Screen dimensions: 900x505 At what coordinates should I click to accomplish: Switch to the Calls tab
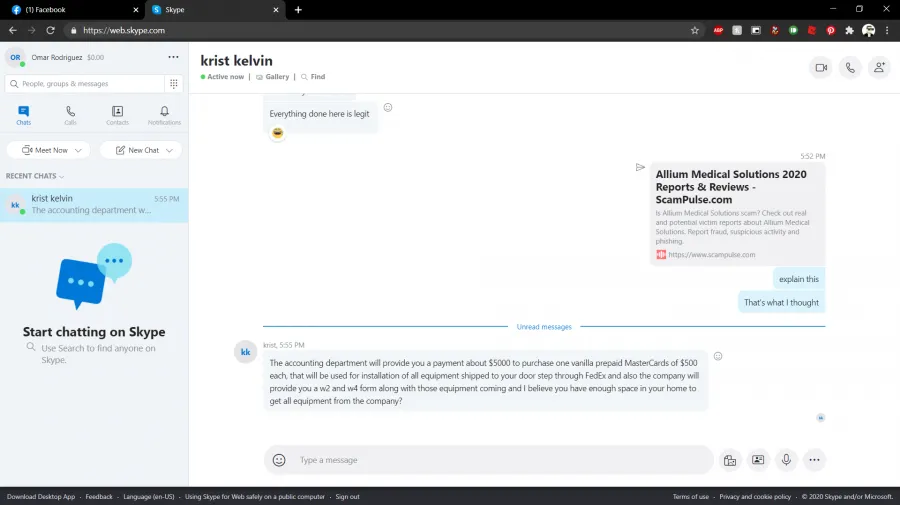pyautogui.click(x=70, y=115)
